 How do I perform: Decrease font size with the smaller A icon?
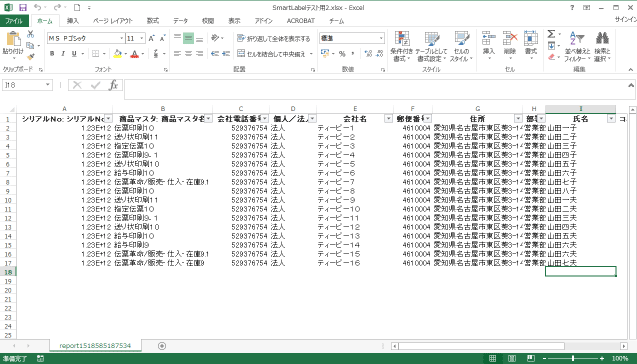162,38
